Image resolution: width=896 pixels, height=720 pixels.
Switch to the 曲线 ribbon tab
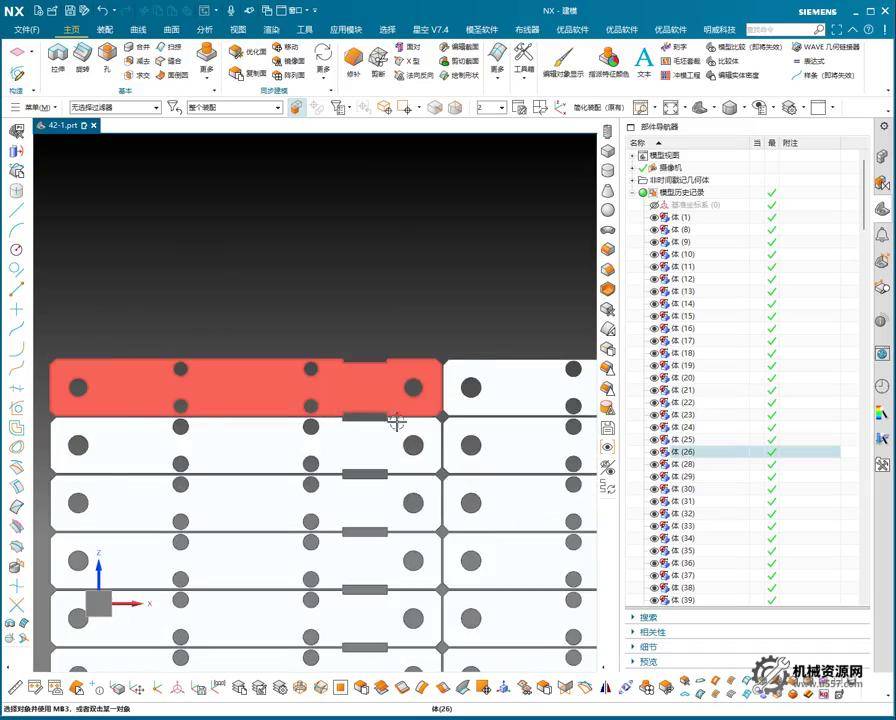[x=138, y=30]
